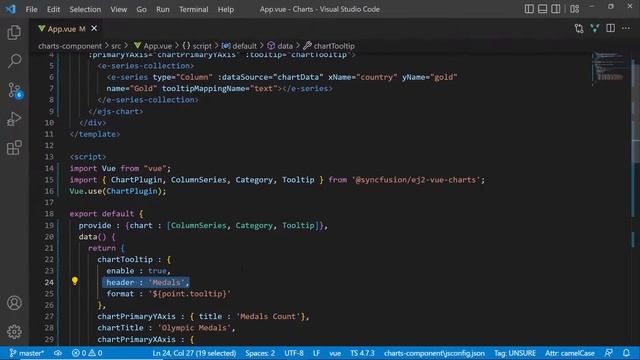The height and width of the screenshot is (360, 640).
Task: Click Synchronize Changes cloud icon
Action: [x=58, y=353]
